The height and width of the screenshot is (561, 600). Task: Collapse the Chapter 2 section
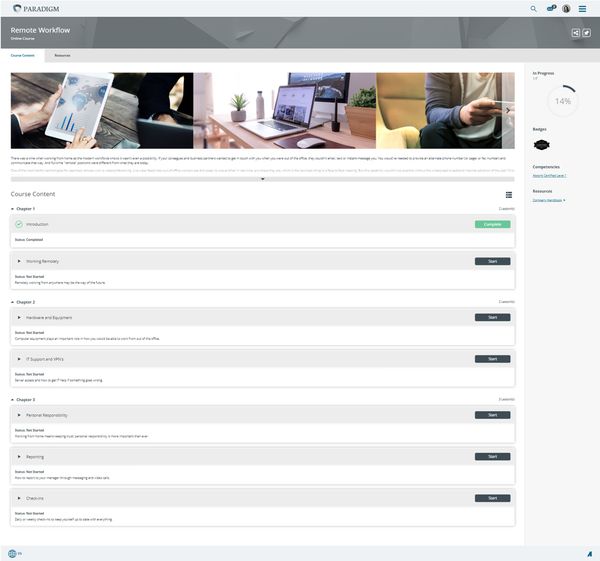click(12, 301)
